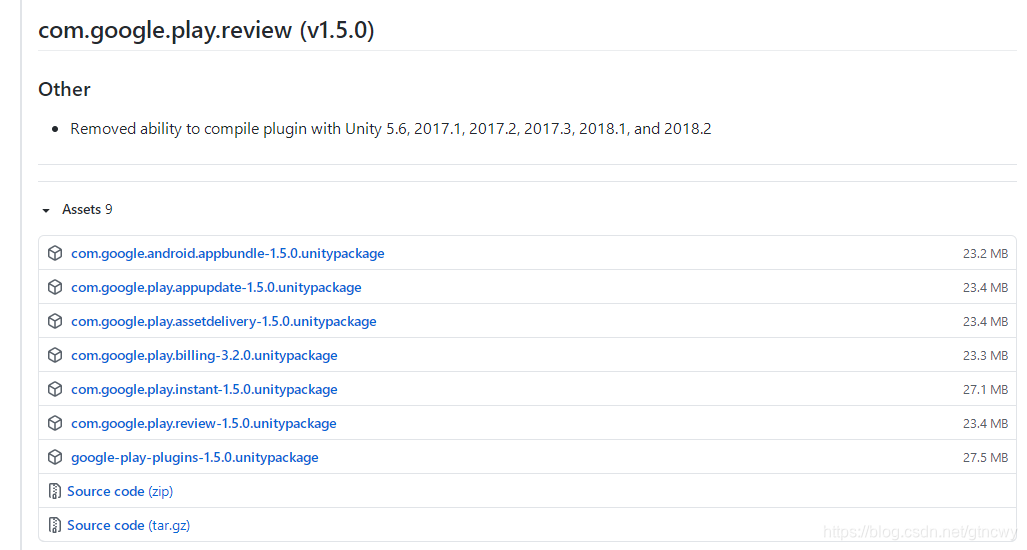The width and height of the screenshot is (1027, 550).
Task: Click the Assets 9 label
Action: pos(87,210)
